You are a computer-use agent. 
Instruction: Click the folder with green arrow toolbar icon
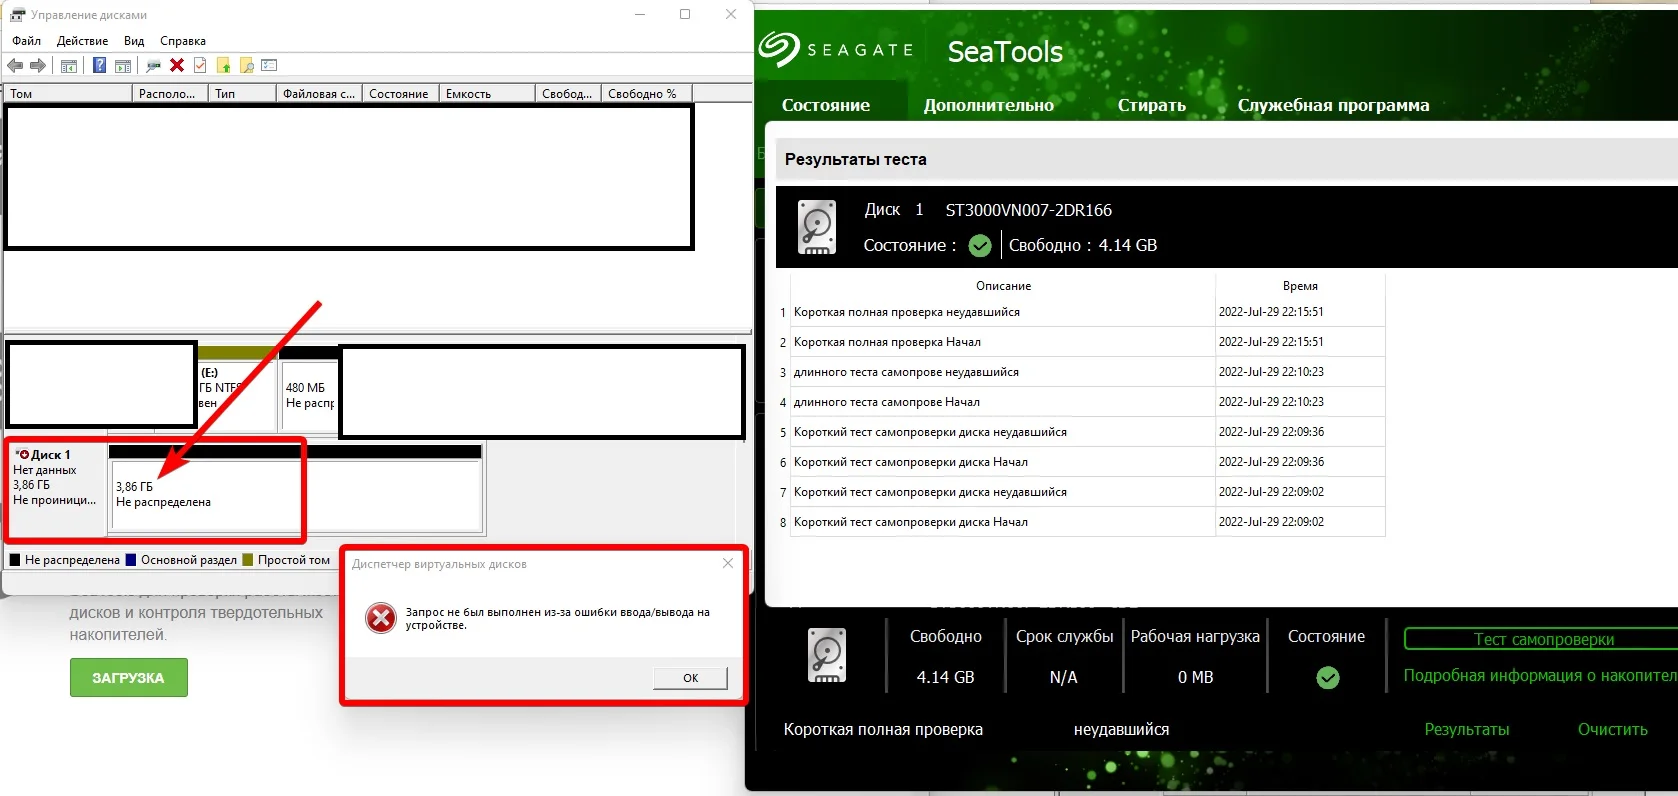[x=223, y=66]
